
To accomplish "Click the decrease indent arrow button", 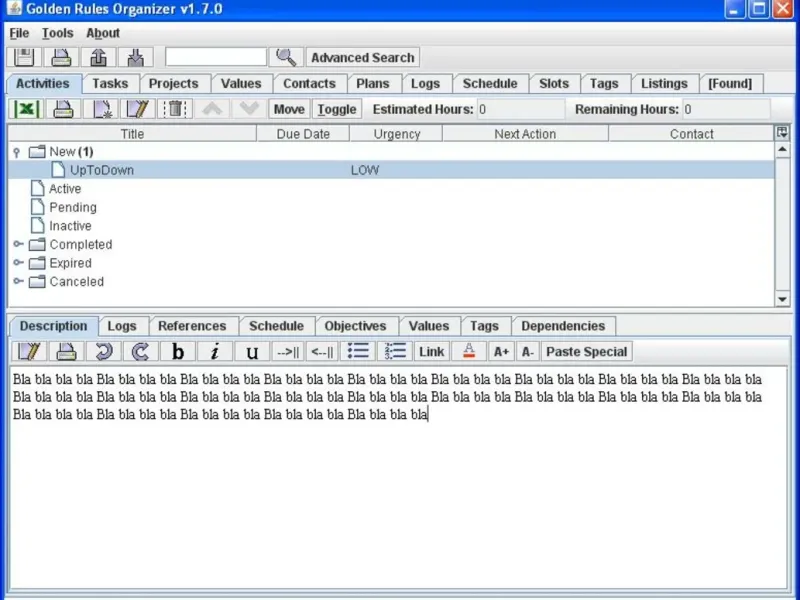I will [x=322, y=352].
